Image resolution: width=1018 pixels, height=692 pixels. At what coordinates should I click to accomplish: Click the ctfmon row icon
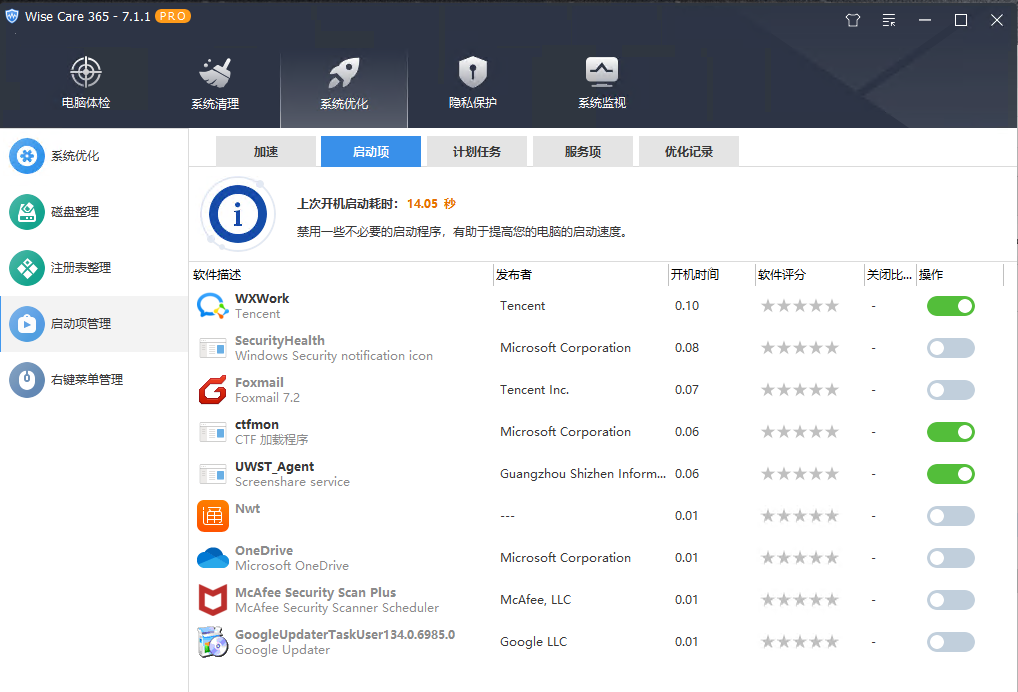click(x=213, y=432)
